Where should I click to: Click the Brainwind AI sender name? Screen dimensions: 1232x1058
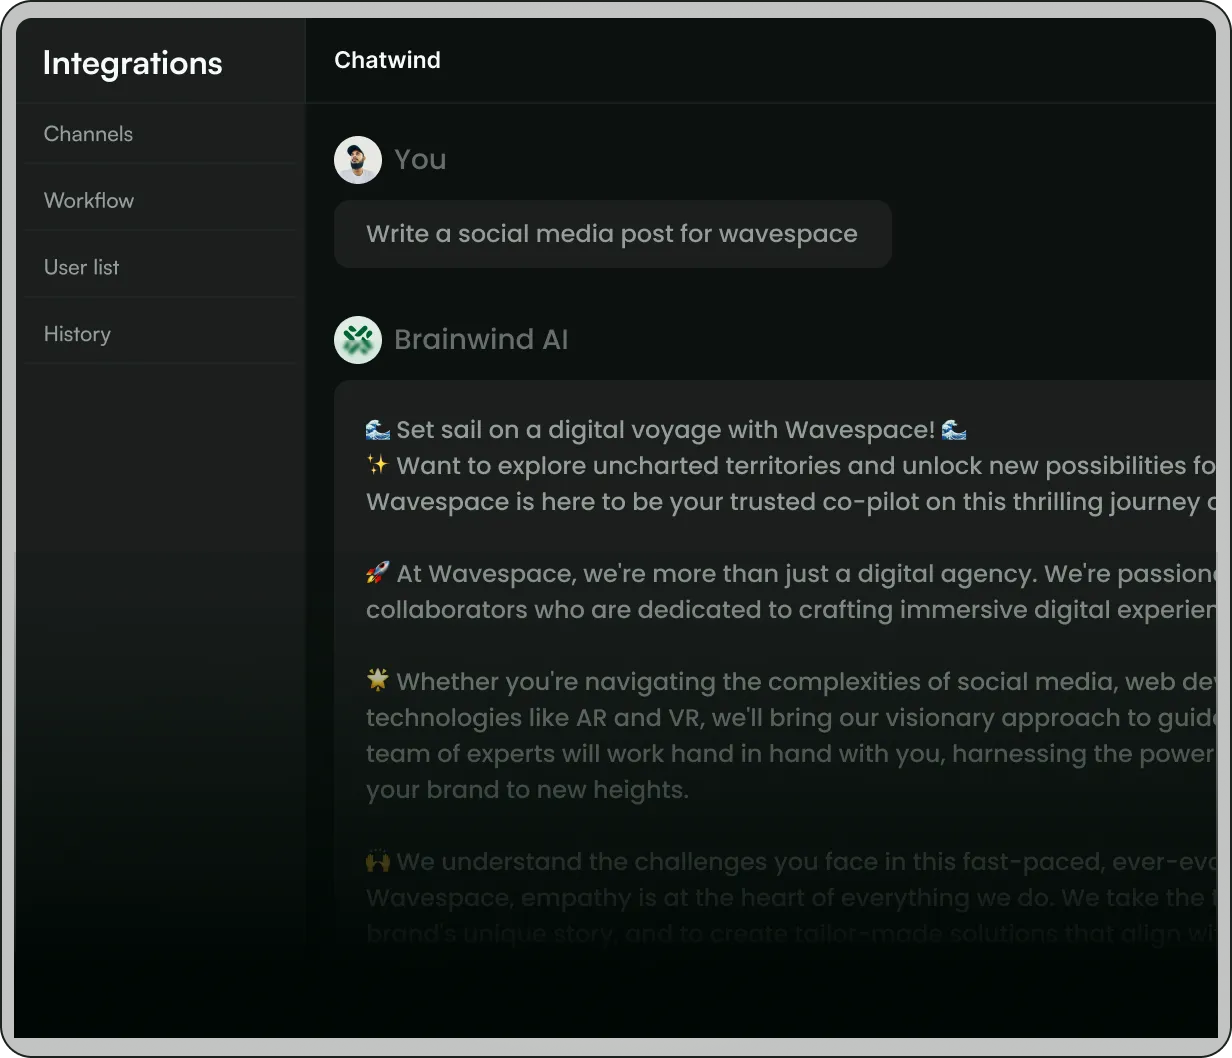coord(481,340)
